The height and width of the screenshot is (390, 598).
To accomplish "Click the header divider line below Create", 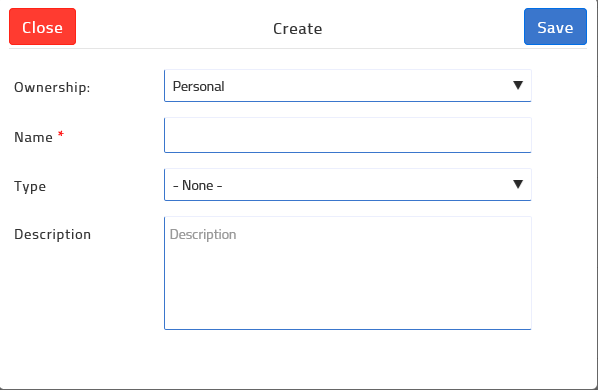I will (297, 48).
